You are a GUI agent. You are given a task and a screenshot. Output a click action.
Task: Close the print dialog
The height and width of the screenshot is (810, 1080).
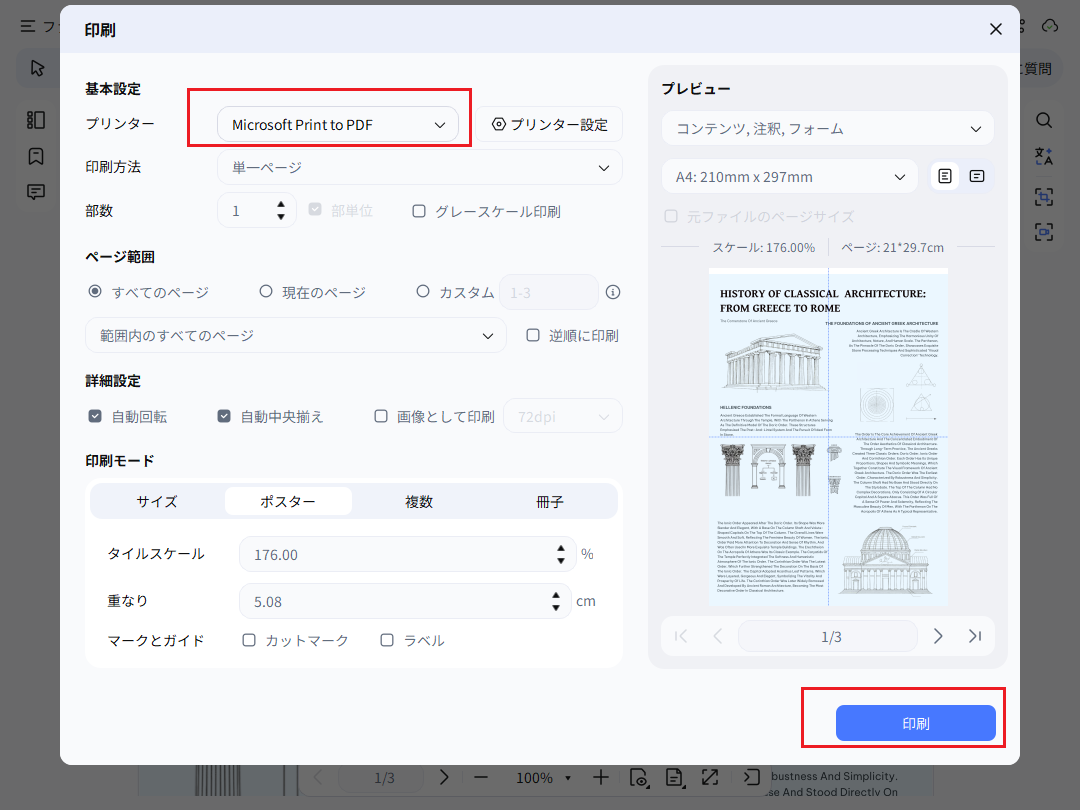[x=995, y=29]
